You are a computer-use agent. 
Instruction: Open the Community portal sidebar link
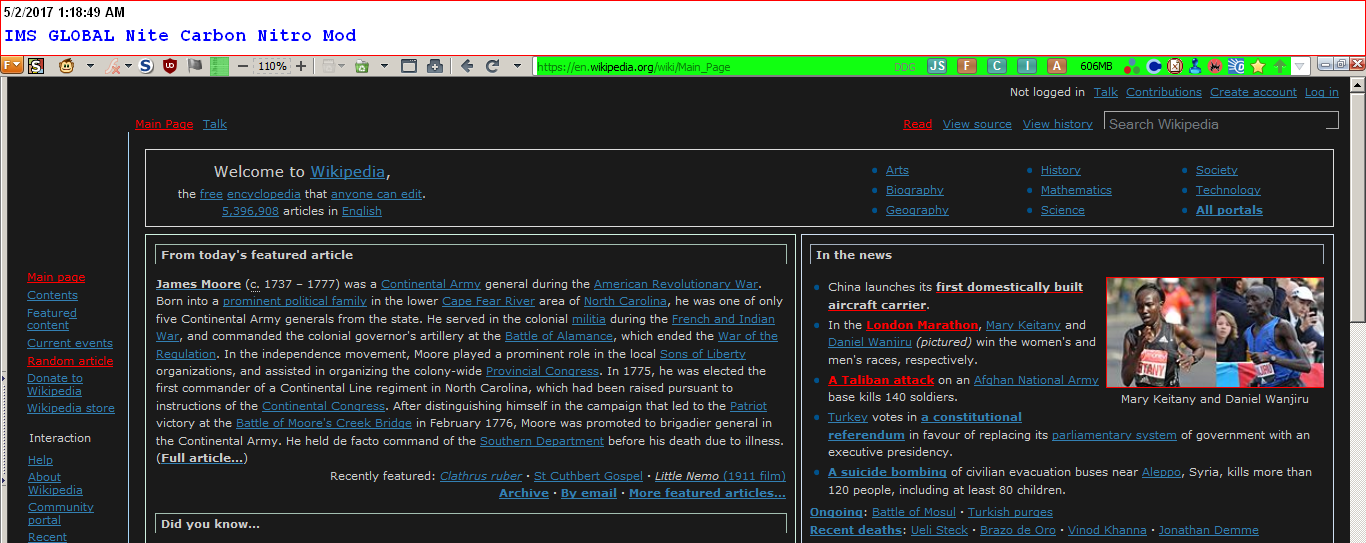pos(60,514)
